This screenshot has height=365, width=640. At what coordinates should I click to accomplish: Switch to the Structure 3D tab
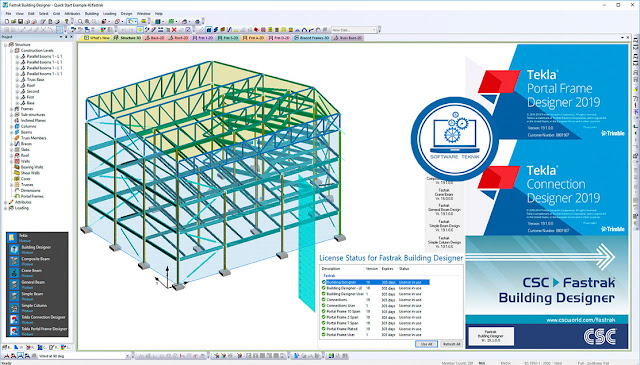127,38
